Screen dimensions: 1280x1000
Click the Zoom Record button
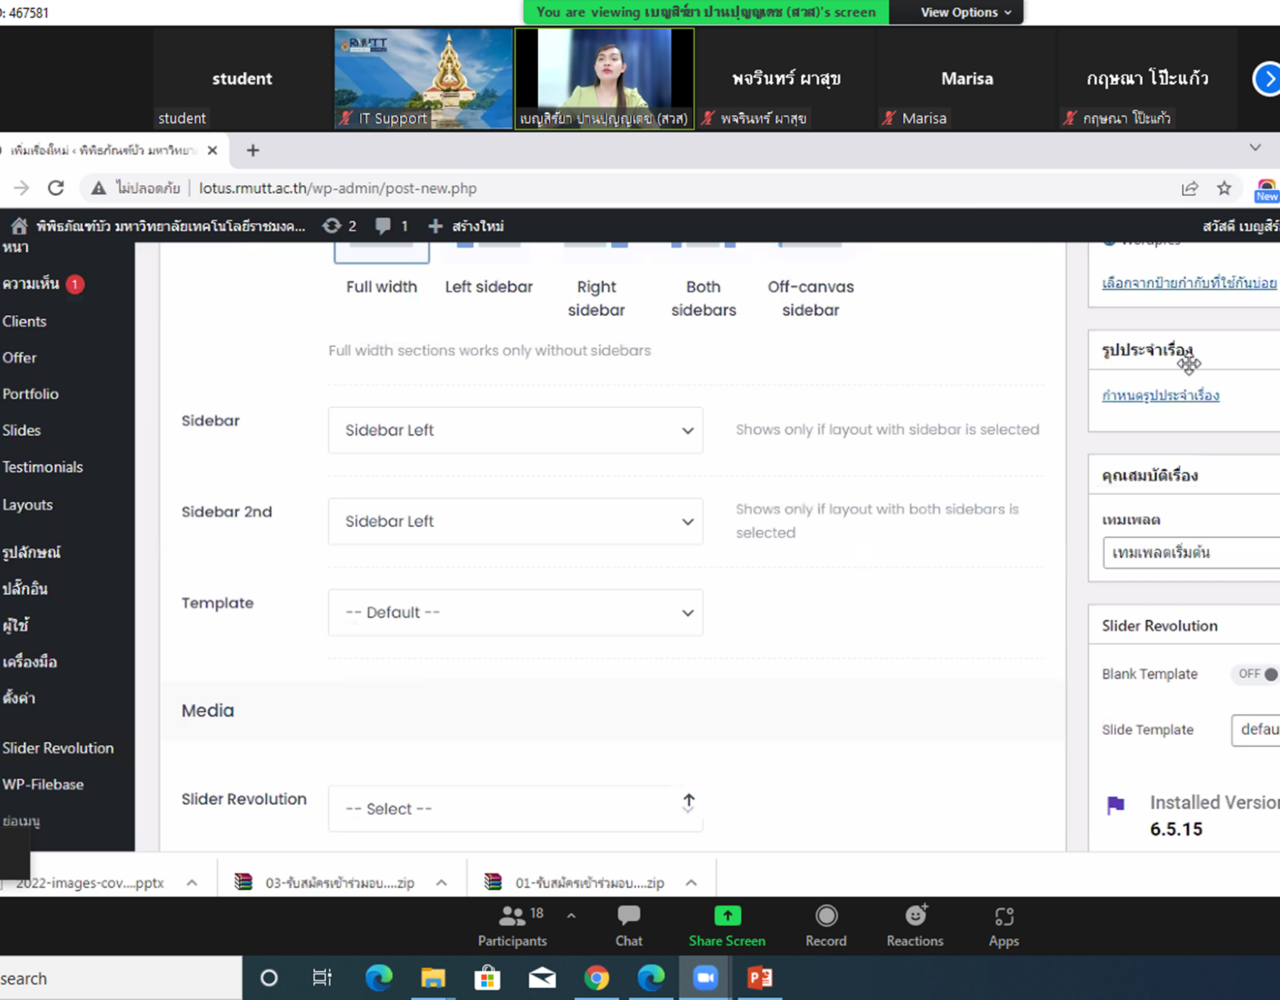[826, 926]
